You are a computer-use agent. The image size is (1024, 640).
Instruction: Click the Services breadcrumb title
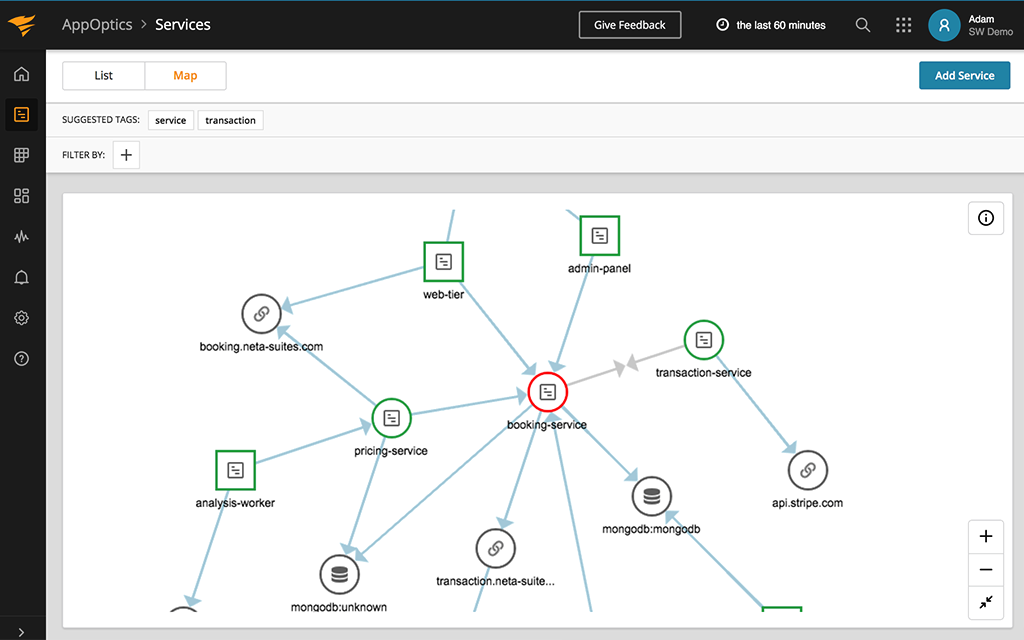(183, 25)
